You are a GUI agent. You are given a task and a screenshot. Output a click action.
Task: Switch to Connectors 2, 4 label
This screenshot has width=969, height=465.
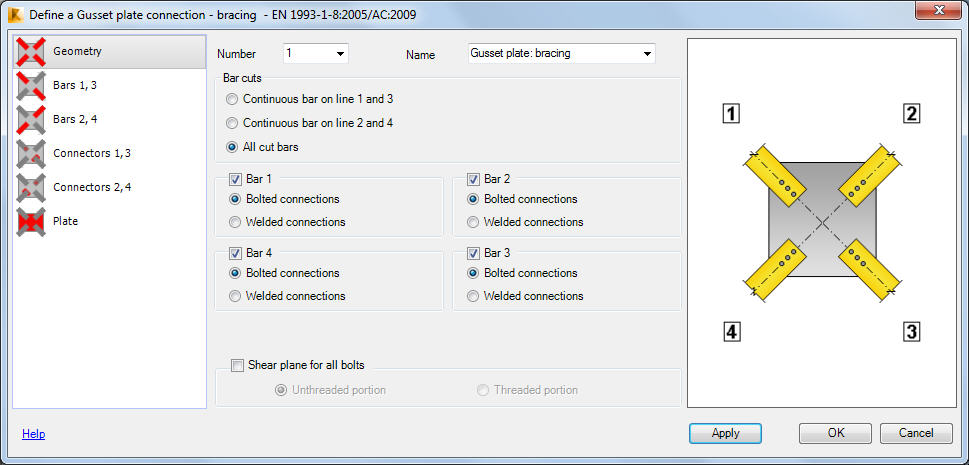point(92,187)
